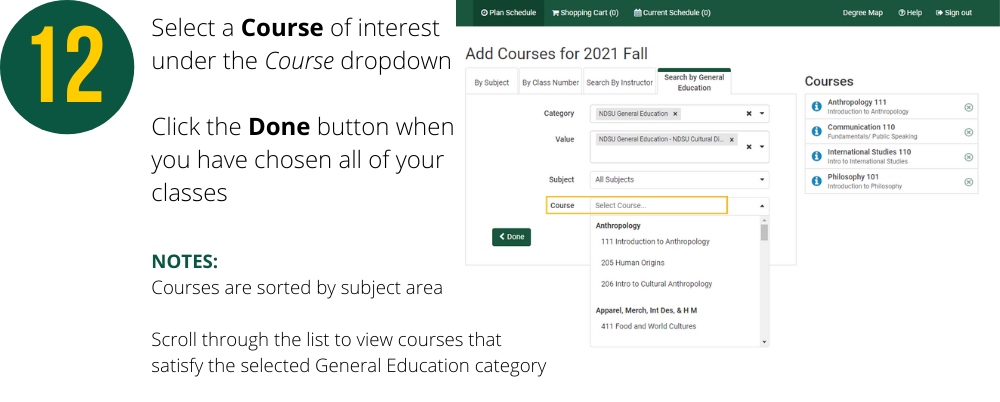Remove Communication 110 from courses list

coord(968,132)
